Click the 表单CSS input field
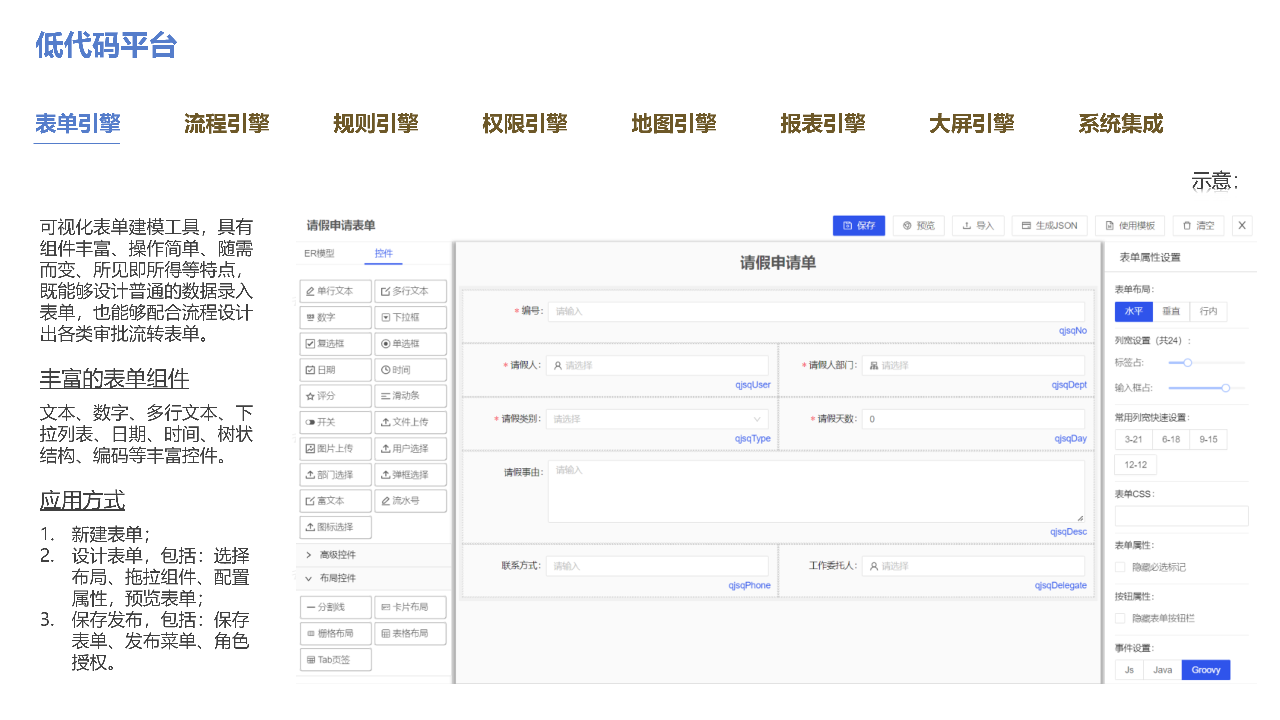The width and height of the screenshot is (1280, 720). pyautogui.click(x=1181, y=516)
